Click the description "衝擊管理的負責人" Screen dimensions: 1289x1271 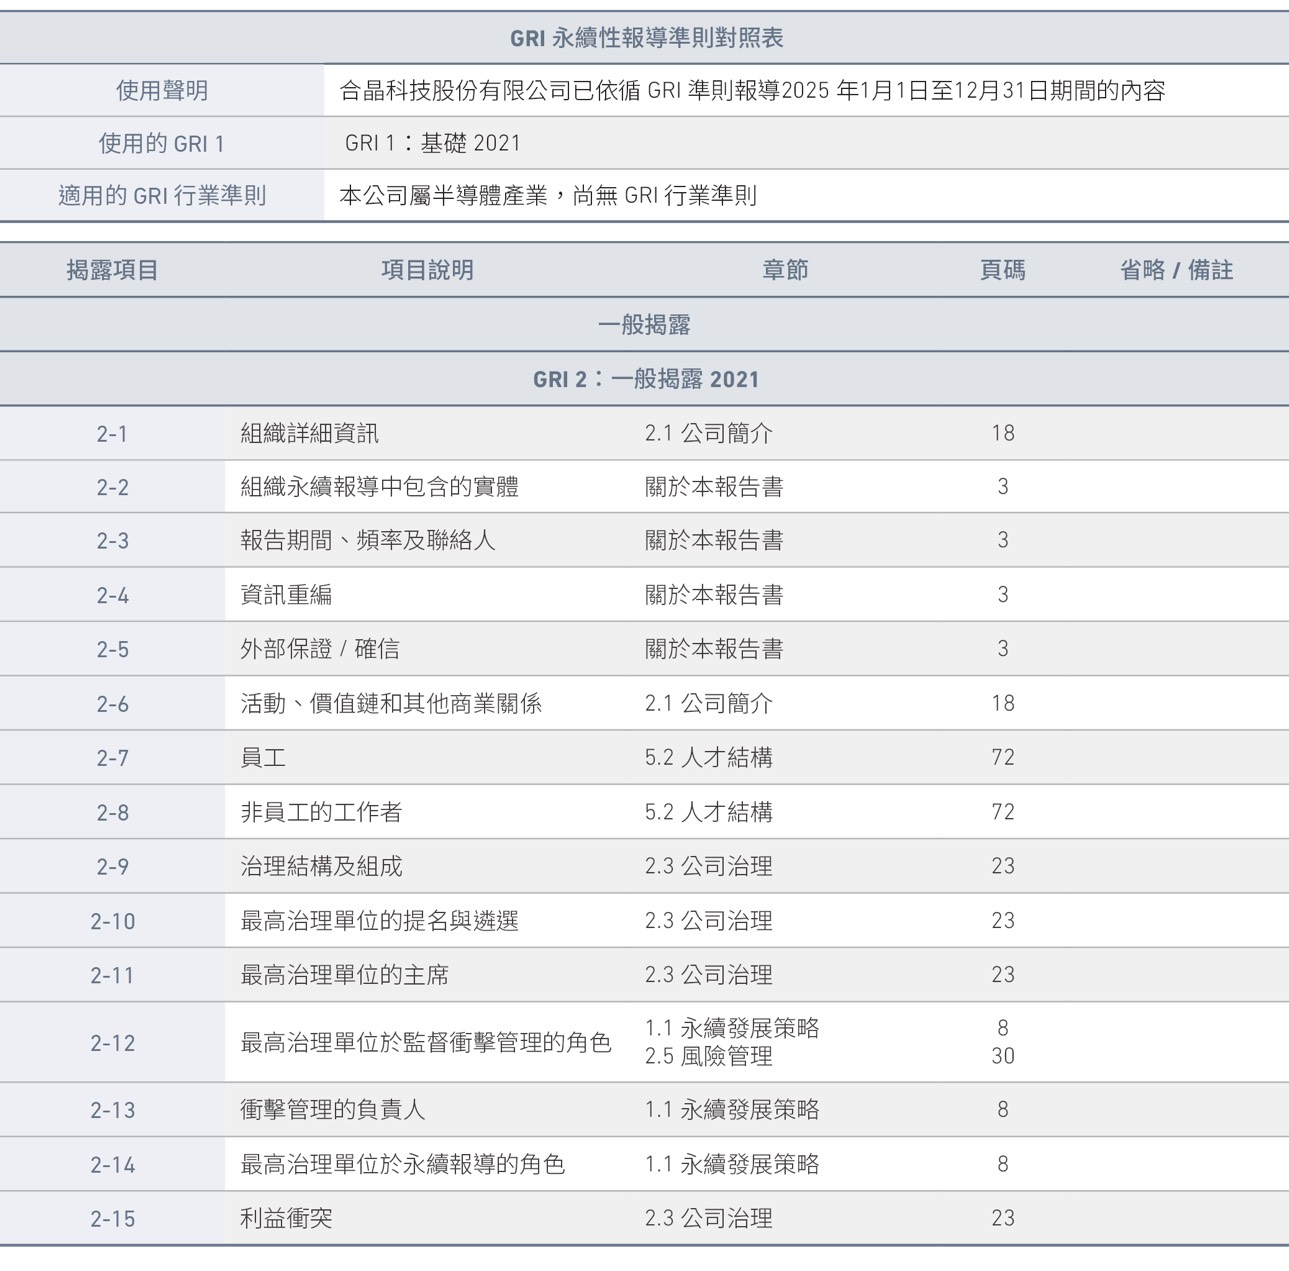(x=333, y=1110)
